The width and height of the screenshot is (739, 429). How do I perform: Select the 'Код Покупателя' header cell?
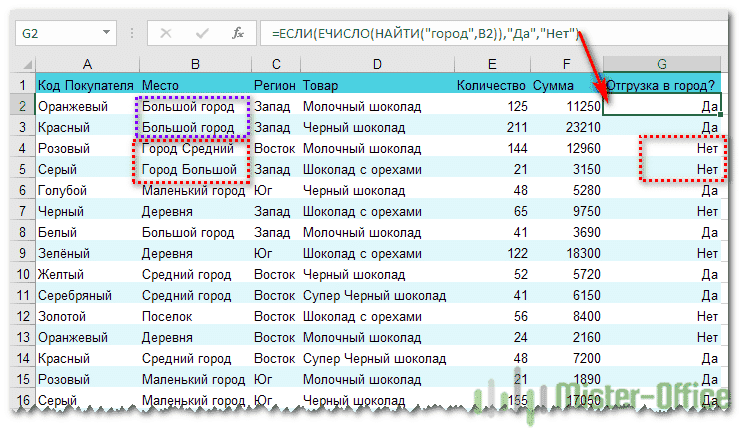87,85
